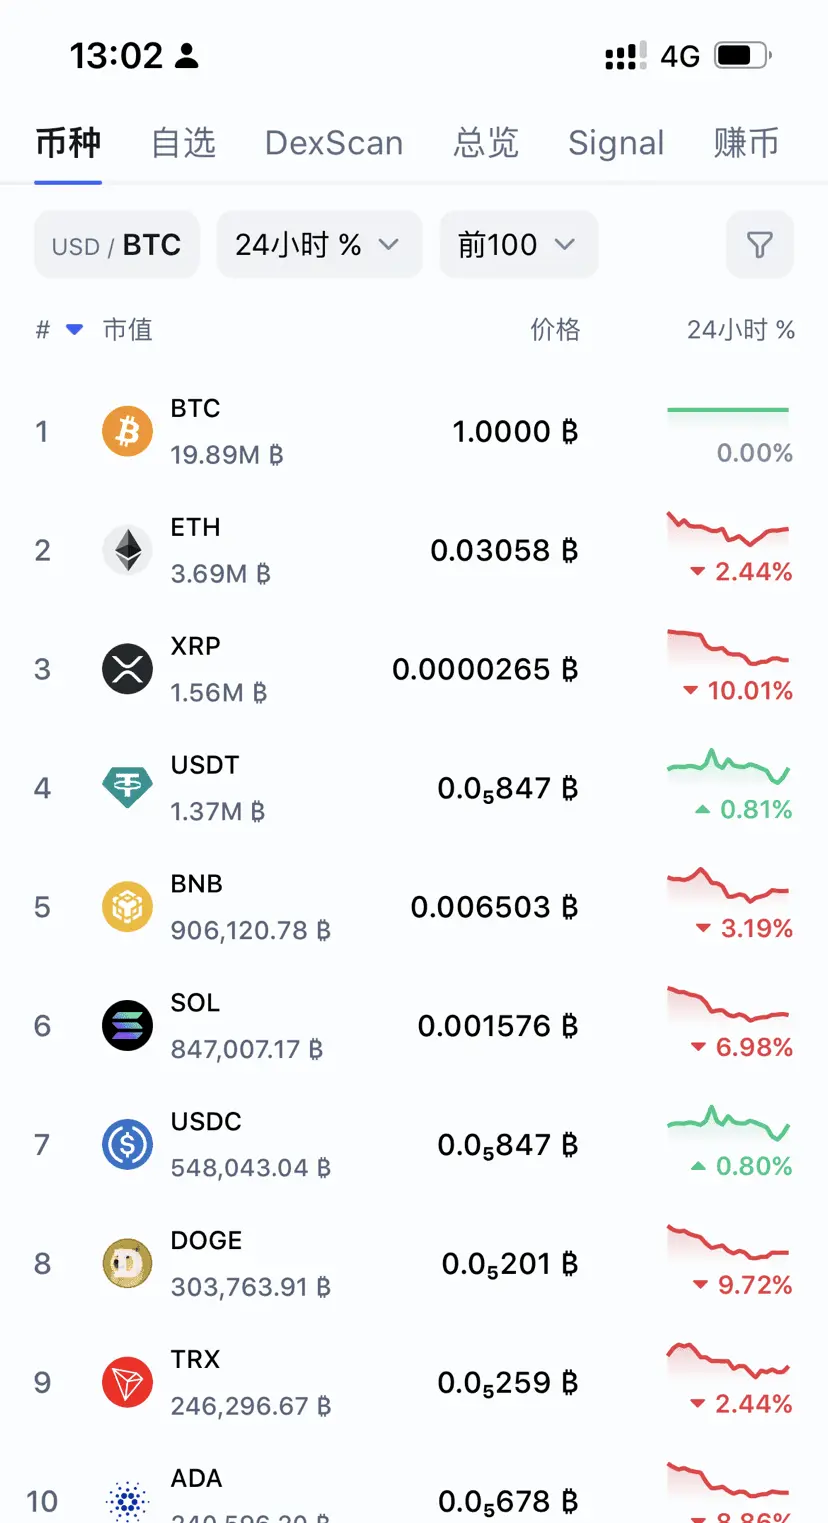828x1523 pixels.
Task: Tap the Bitcoin coin logo
Action: tap(128, 431)
